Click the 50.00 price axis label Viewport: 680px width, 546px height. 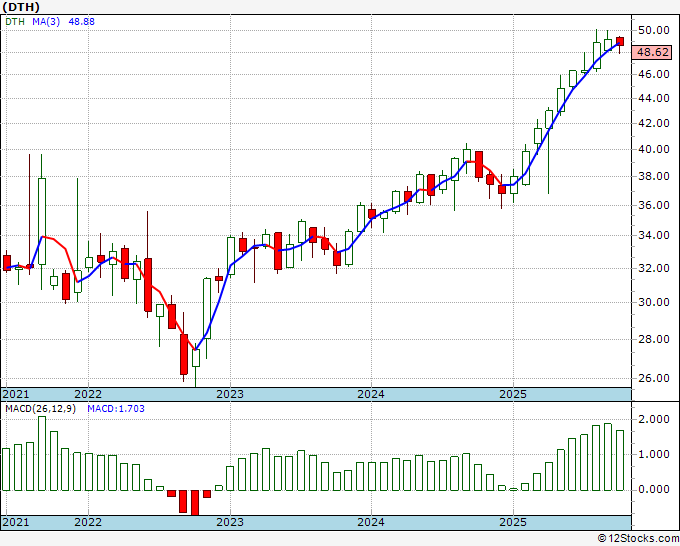(654, 30)
